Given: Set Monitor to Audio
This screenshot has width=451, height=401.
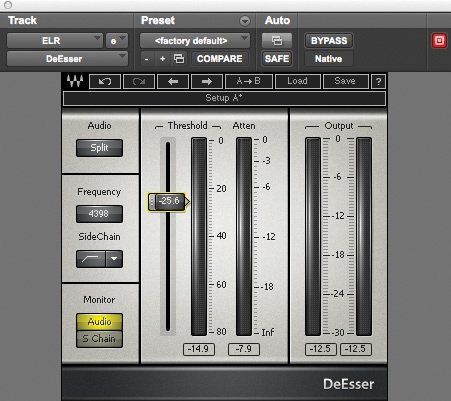Looking at the screenshot, I should click(x=99, y=322).
